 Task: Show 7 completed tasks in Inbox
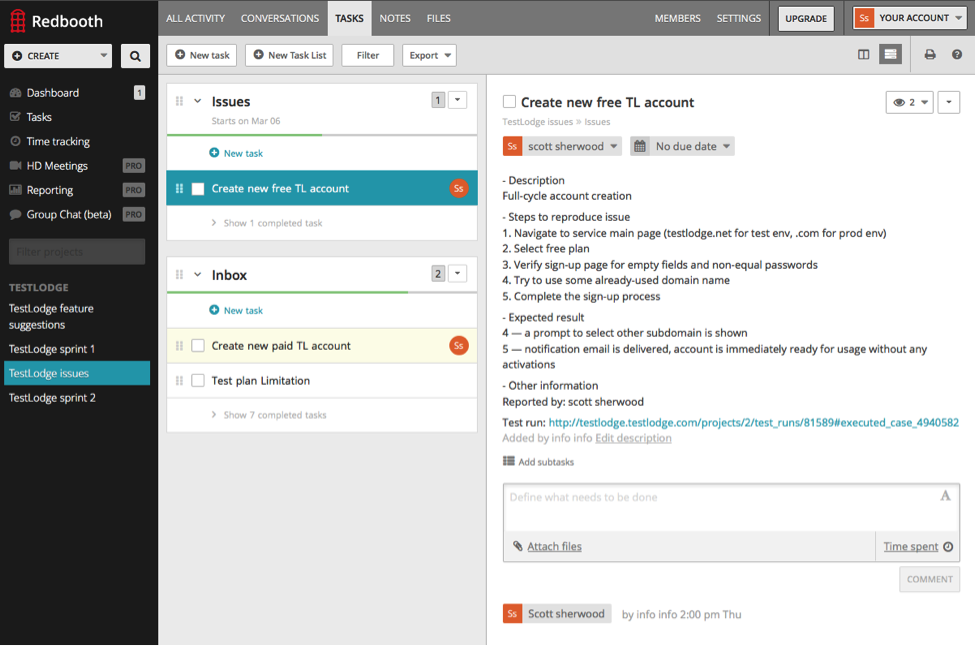tap(274, 415)
